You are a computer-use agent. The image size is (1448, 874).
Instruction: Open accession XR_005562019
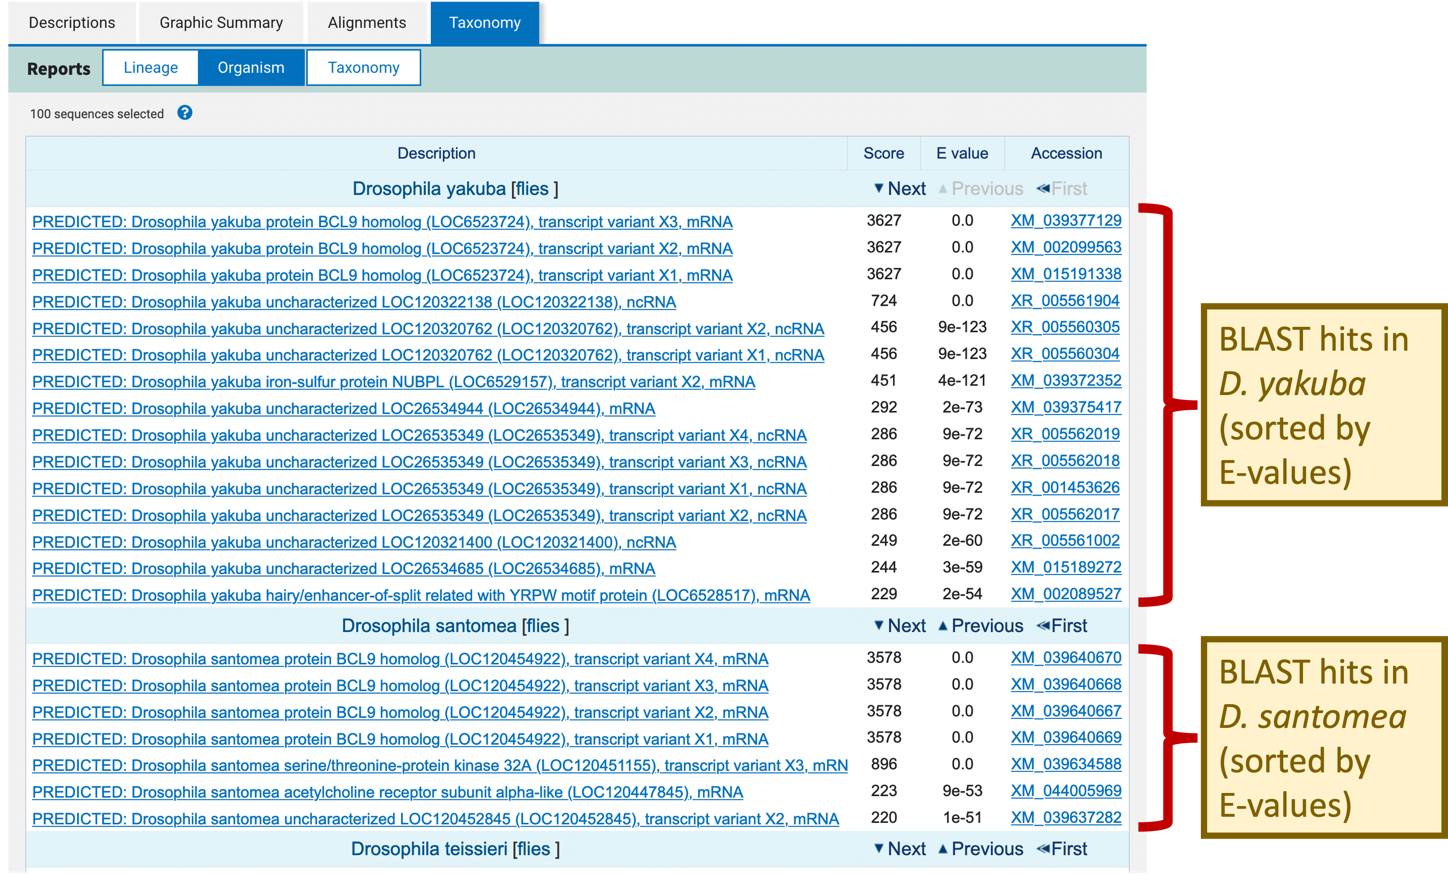click(x=1065, y=434)
